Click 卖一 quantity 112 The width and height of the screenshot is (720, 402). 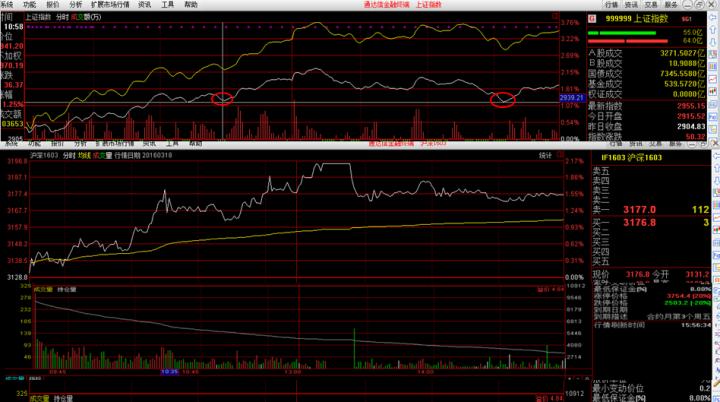click(700, 210)
